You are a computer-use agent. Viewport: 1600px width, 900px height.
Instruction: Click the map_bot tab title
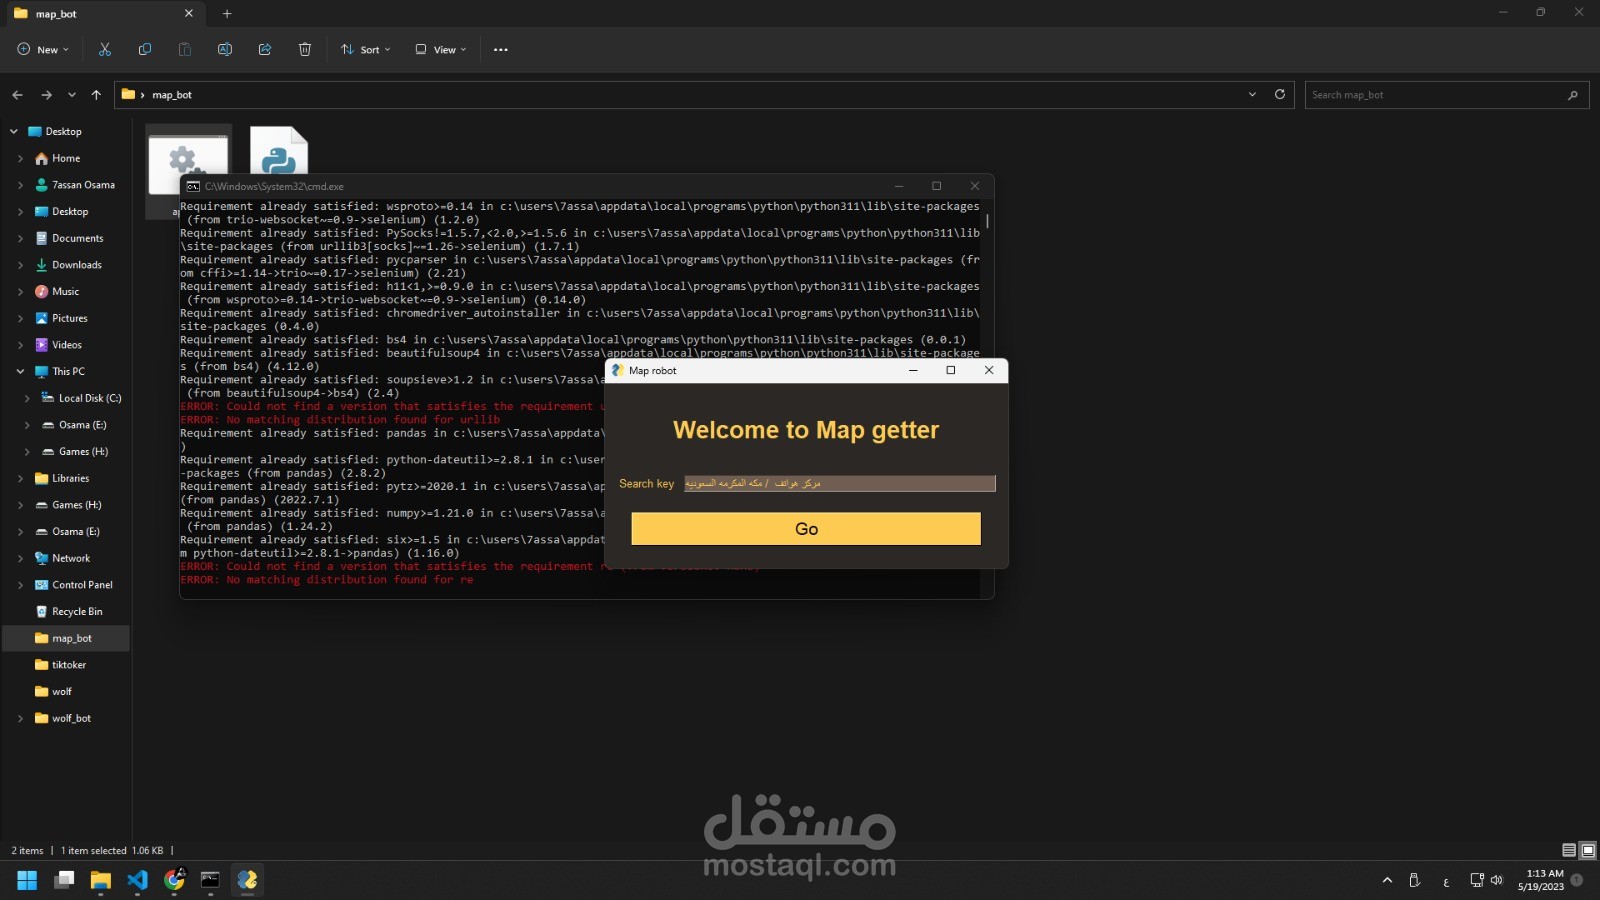(56, 14)
